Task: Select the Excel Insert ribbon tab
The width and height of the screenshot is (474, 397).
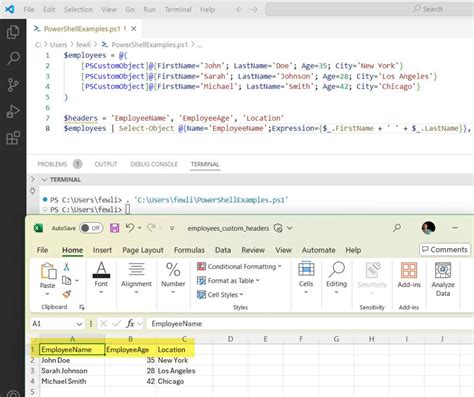Action: 102,250
